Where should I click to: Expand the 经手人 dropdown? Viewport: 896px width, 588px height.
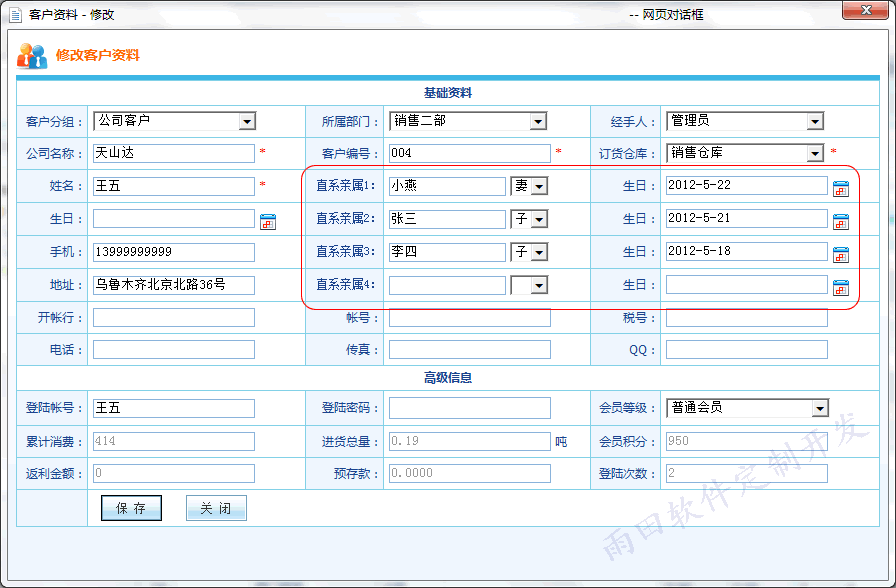coord(815,122)
